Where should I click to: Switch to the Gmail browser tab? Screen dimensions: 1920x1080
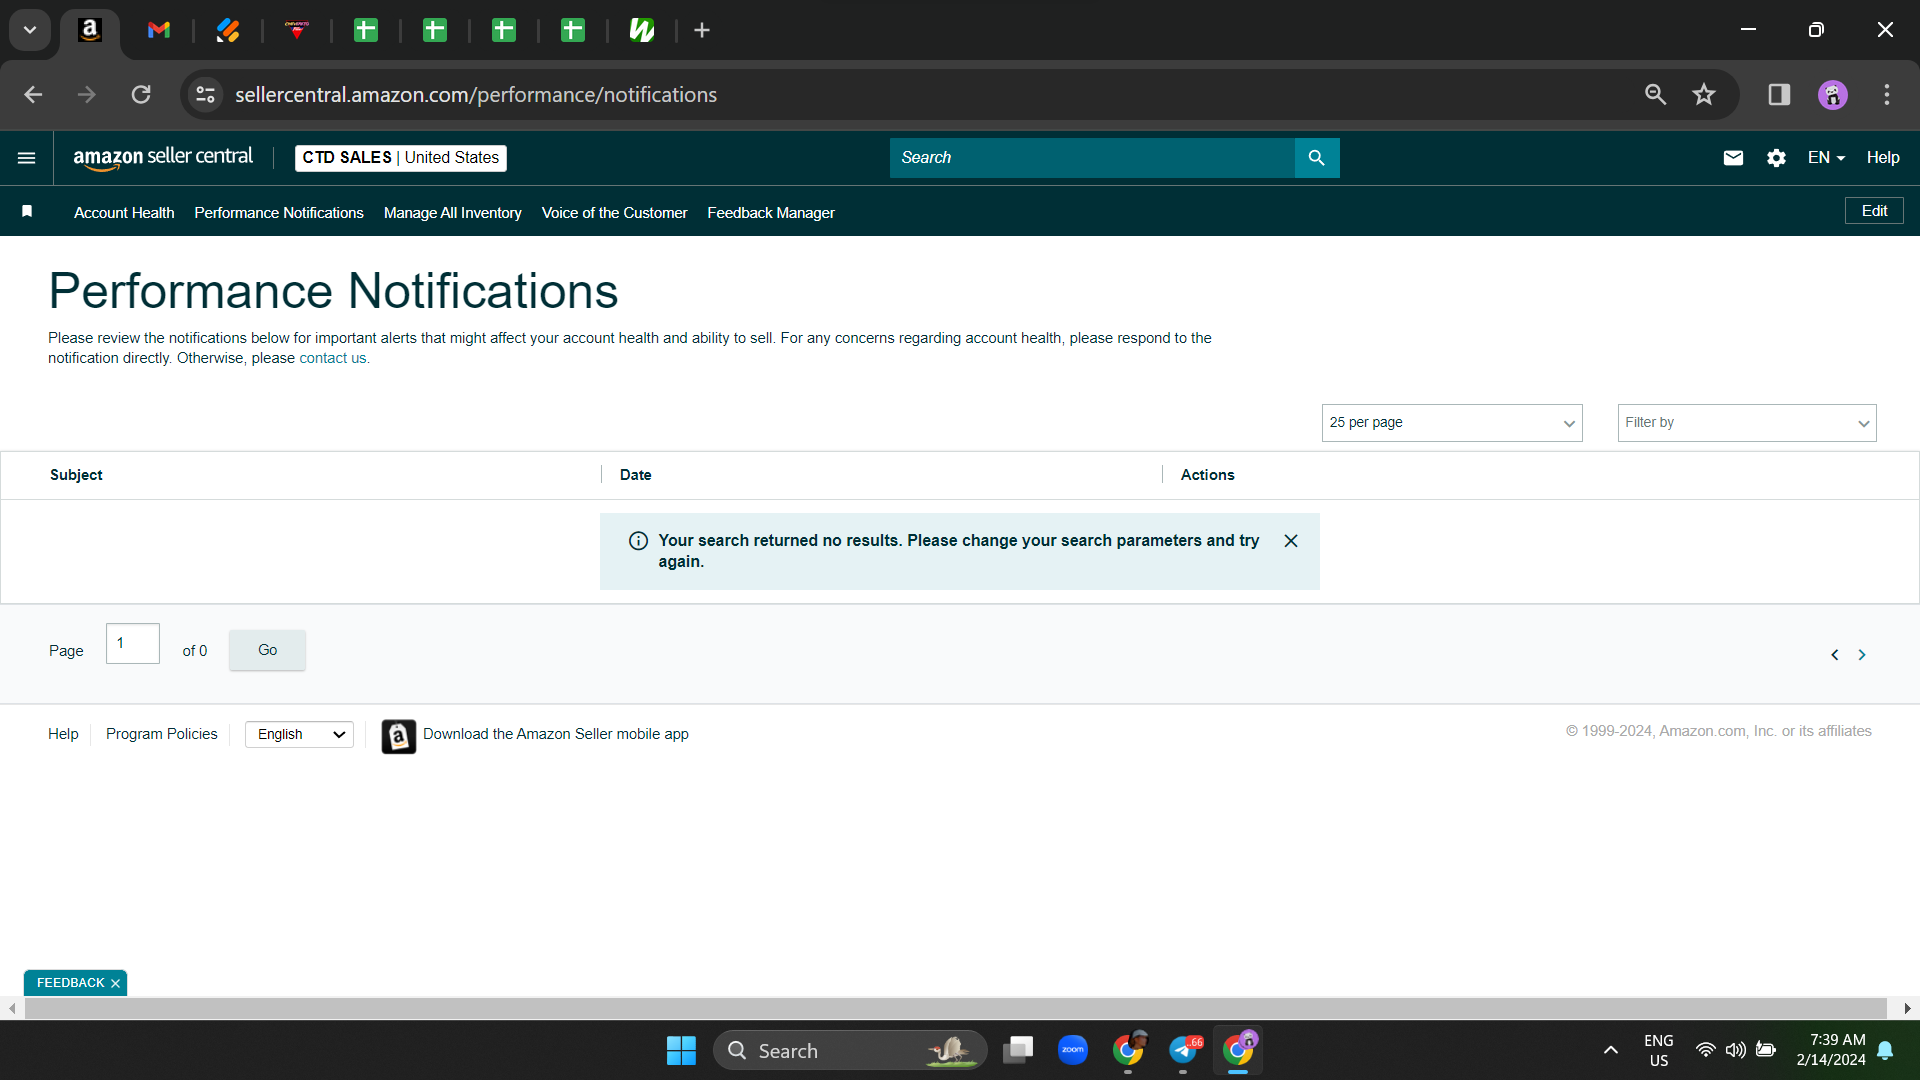click(x=159, y=30)
